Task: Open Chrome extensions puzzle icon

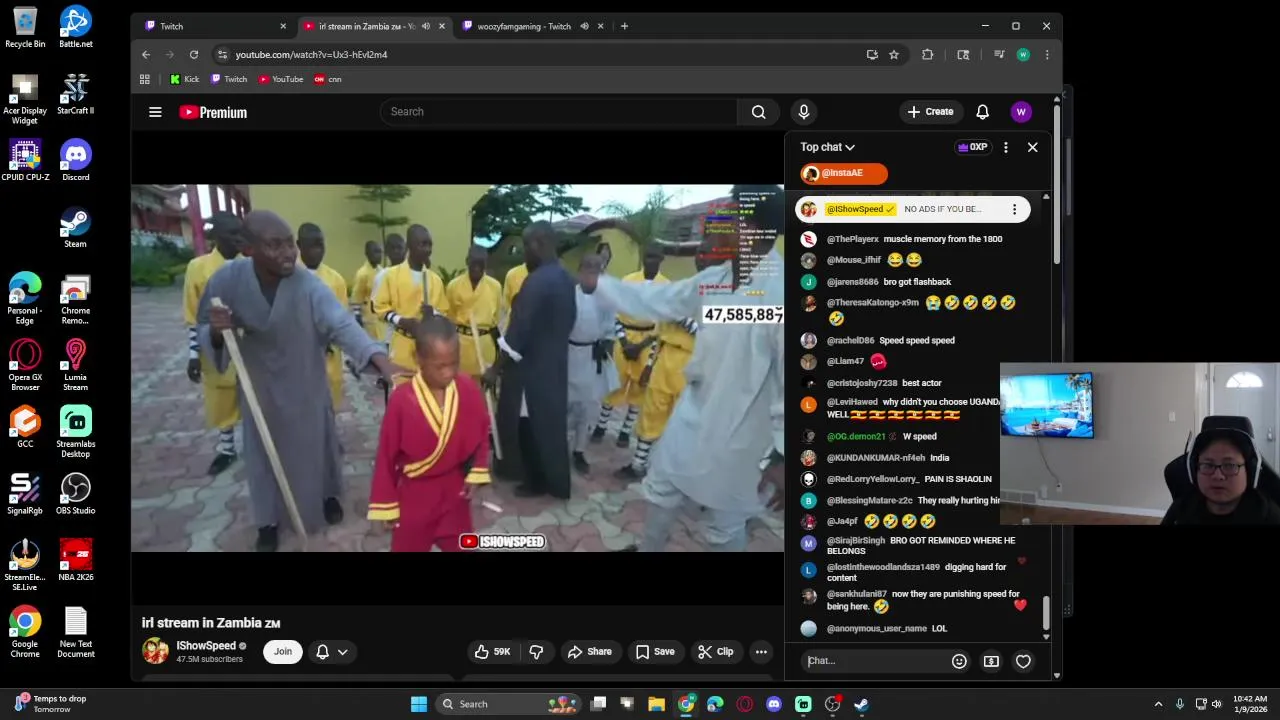Action: [x=928, y=55]
